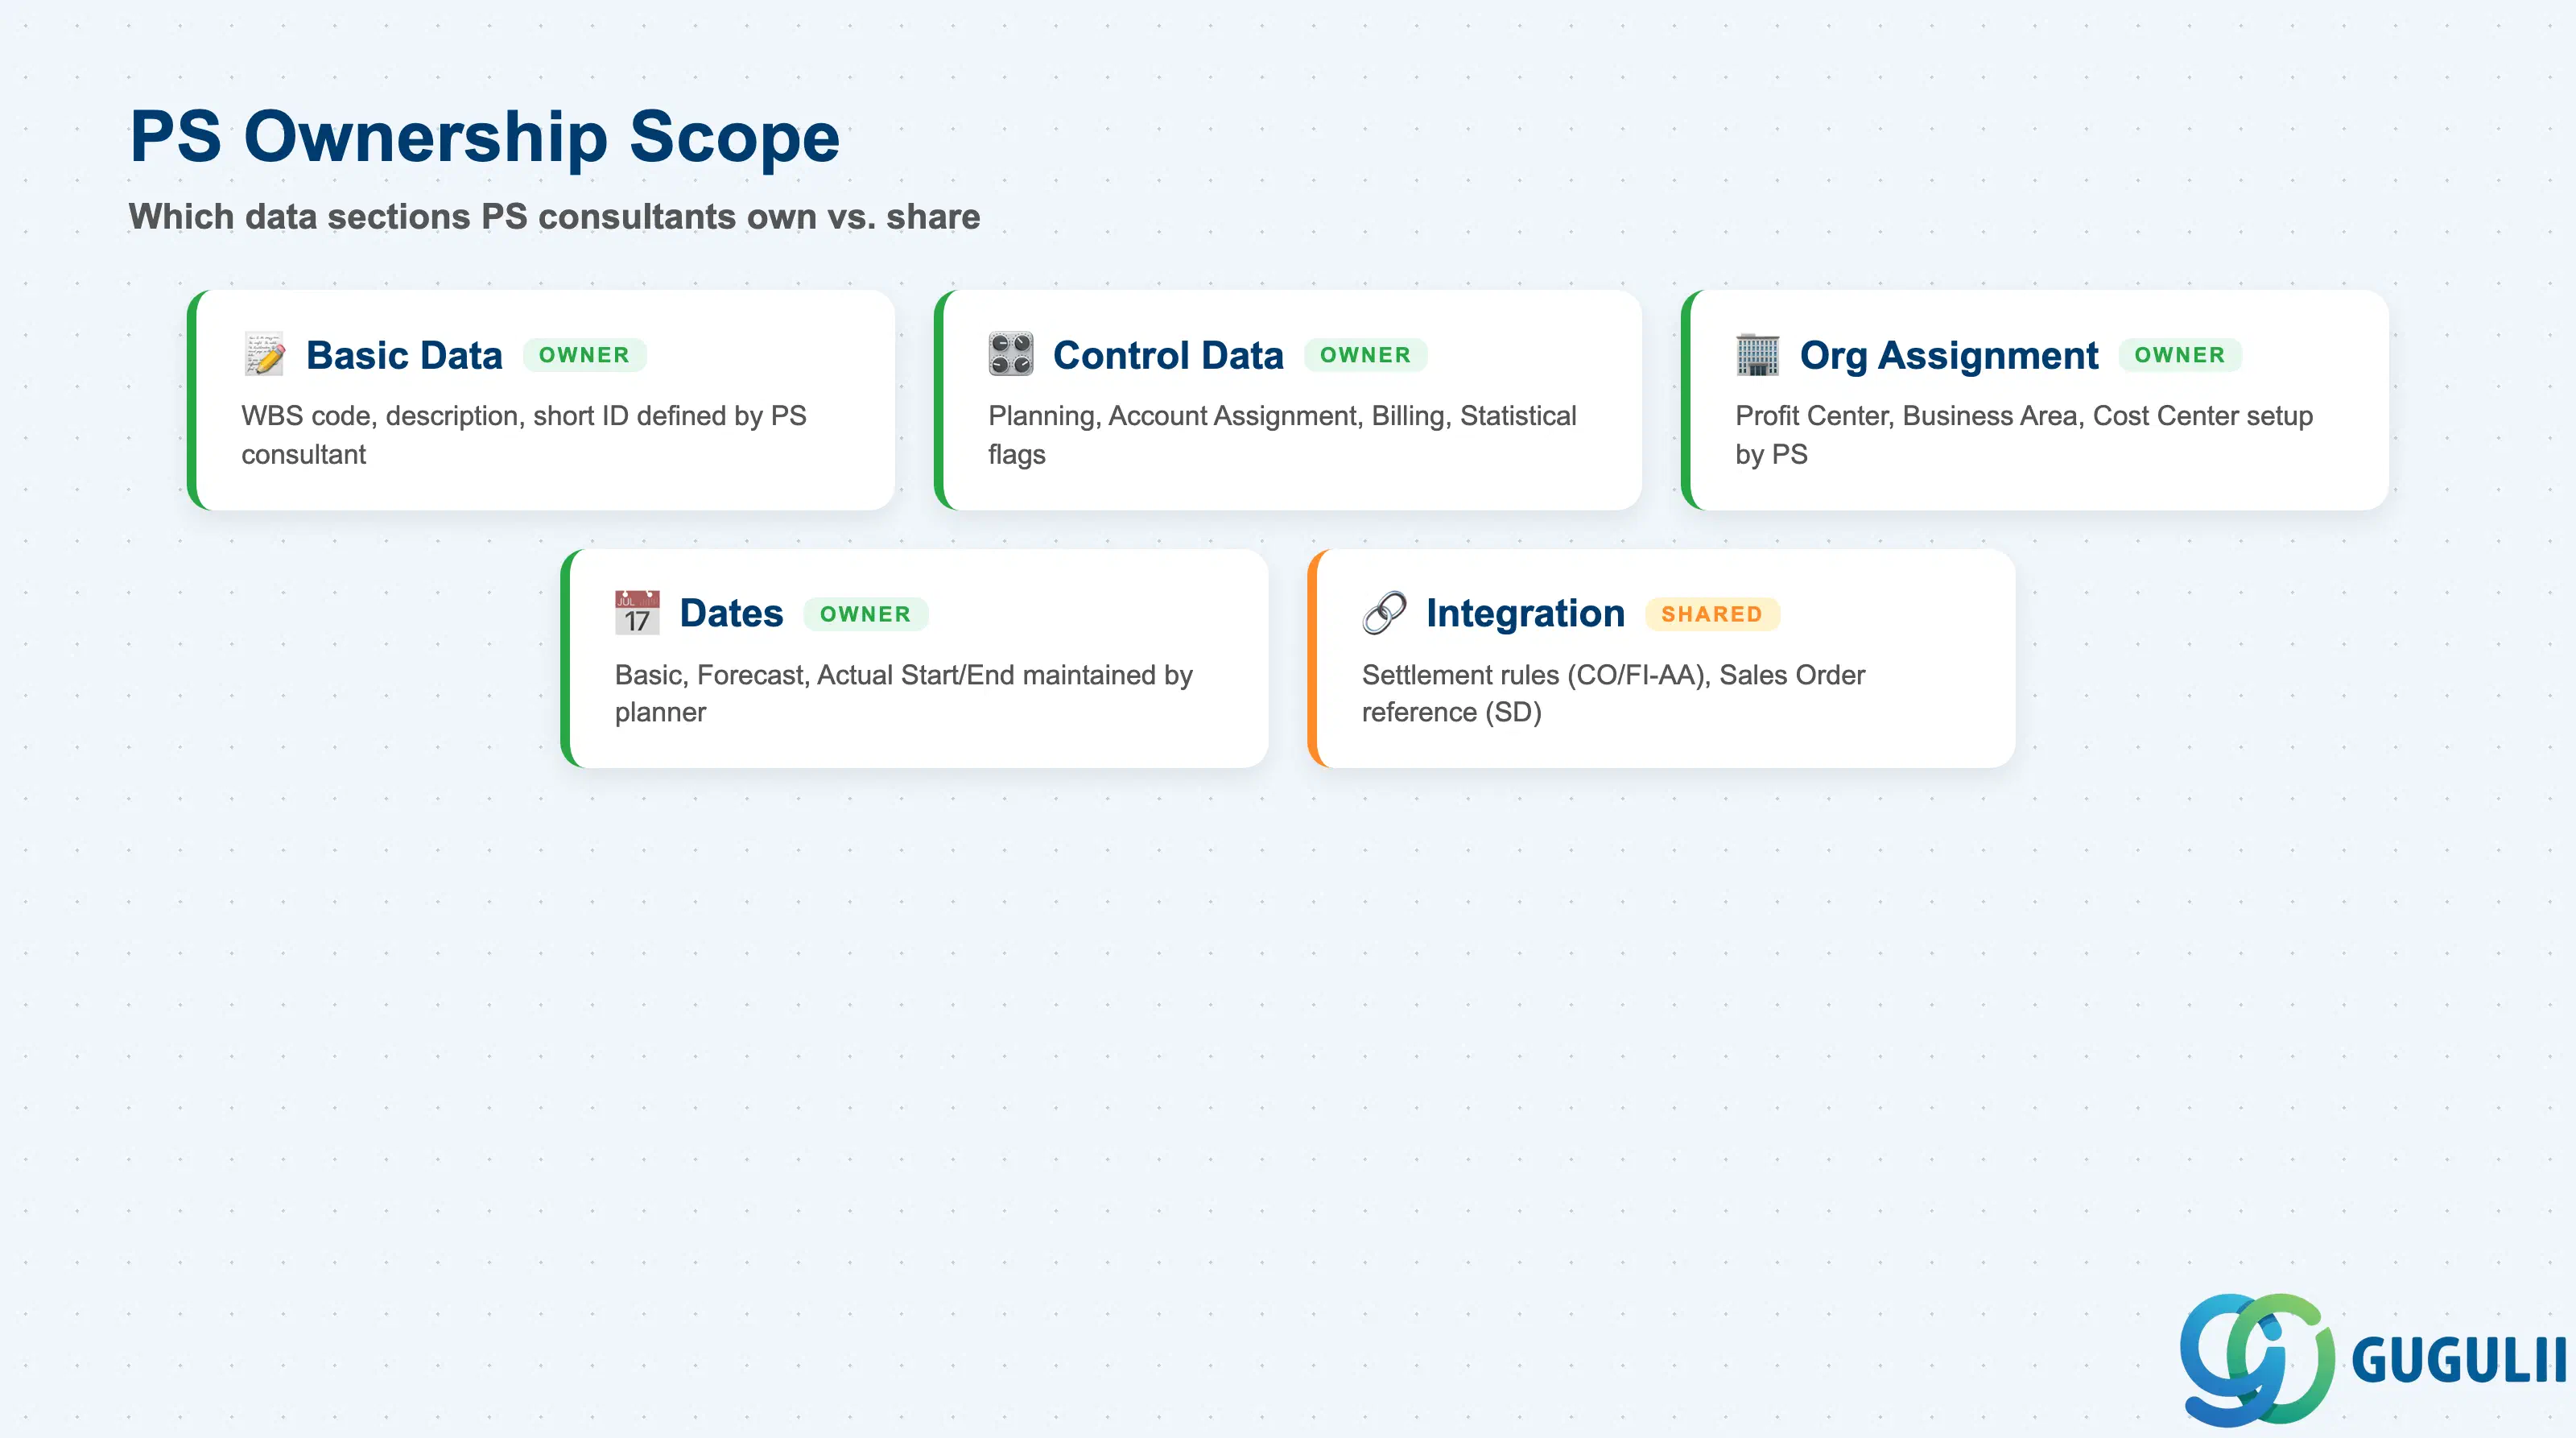The width and height of the screenshot is (2576, 1438).
Task: Click the subtitle about PS consultants own vs. share
Action: (x=554, y=216)
